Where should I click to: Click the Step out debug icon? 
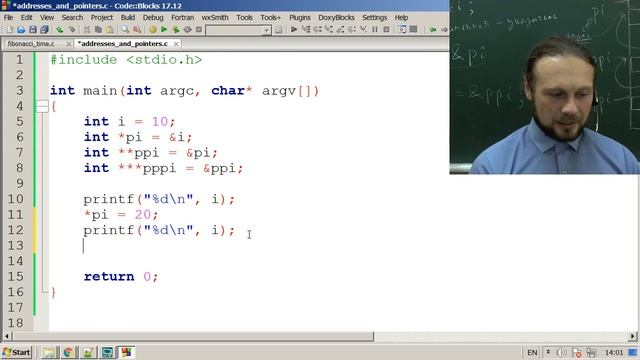340,29
